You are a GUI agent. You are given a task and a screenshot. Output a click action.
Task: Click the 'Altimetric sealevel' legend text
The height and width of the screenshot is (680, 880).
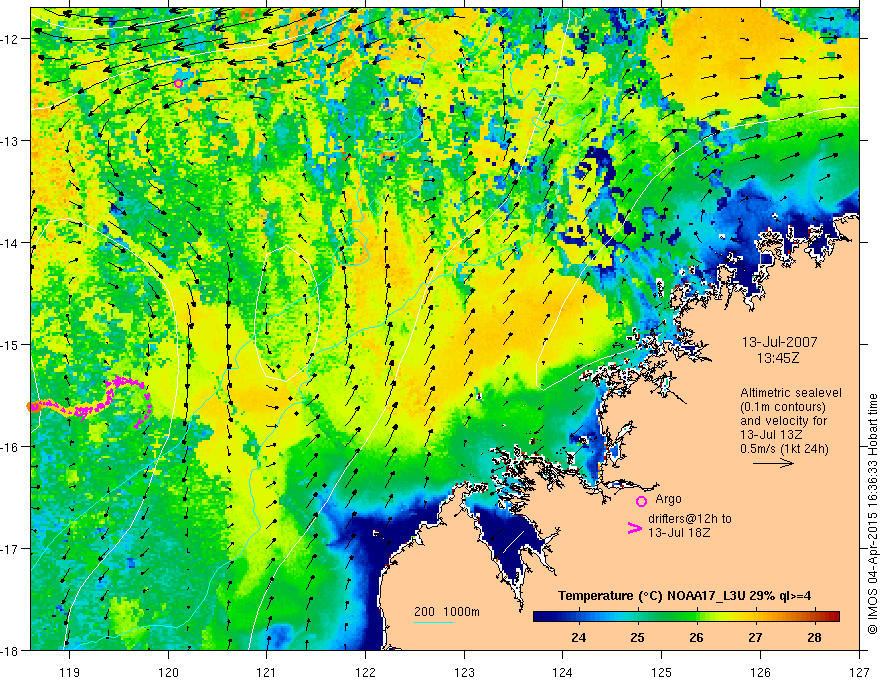791,393
